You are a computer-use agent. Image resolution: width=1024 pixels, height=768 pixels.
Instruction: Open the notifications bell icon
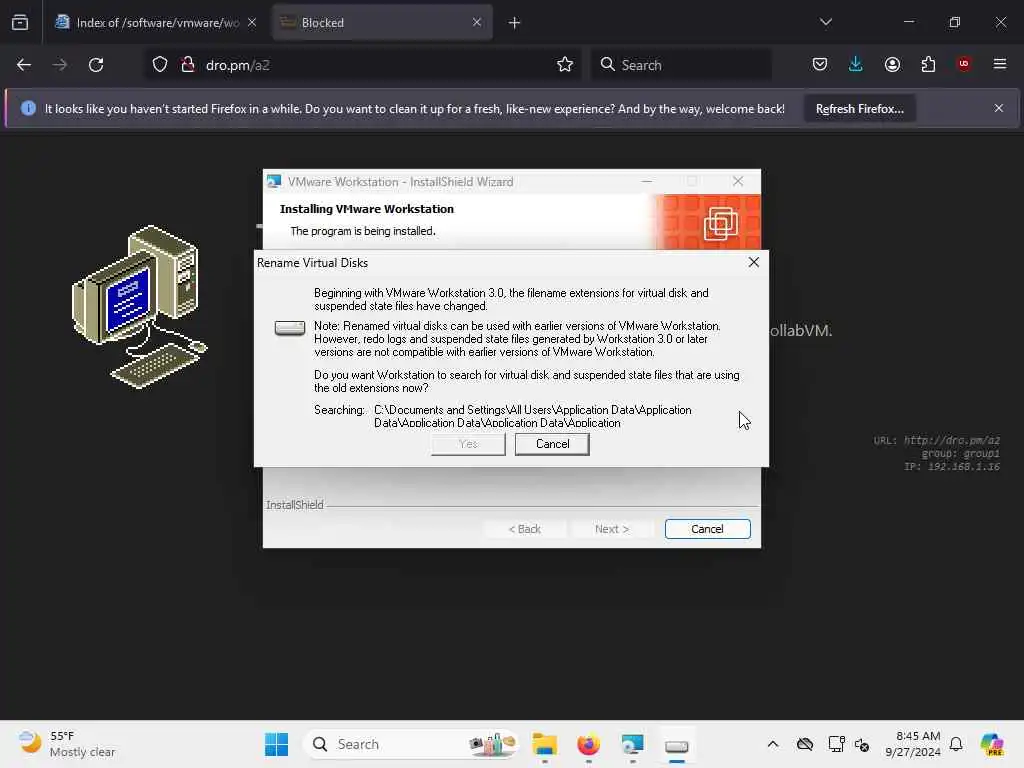point(956,744)
